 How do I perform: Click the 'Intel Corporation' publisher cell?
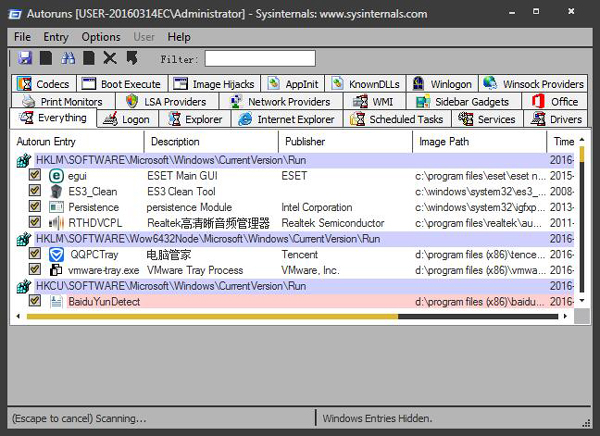[316, 207]
